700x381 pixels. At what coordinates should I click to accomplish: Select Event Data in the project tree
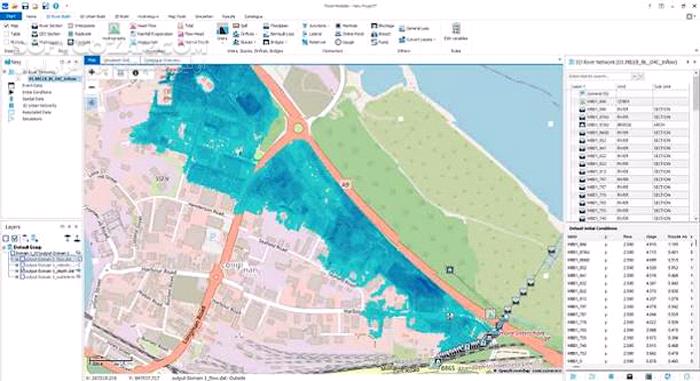(x=32, y=85)
